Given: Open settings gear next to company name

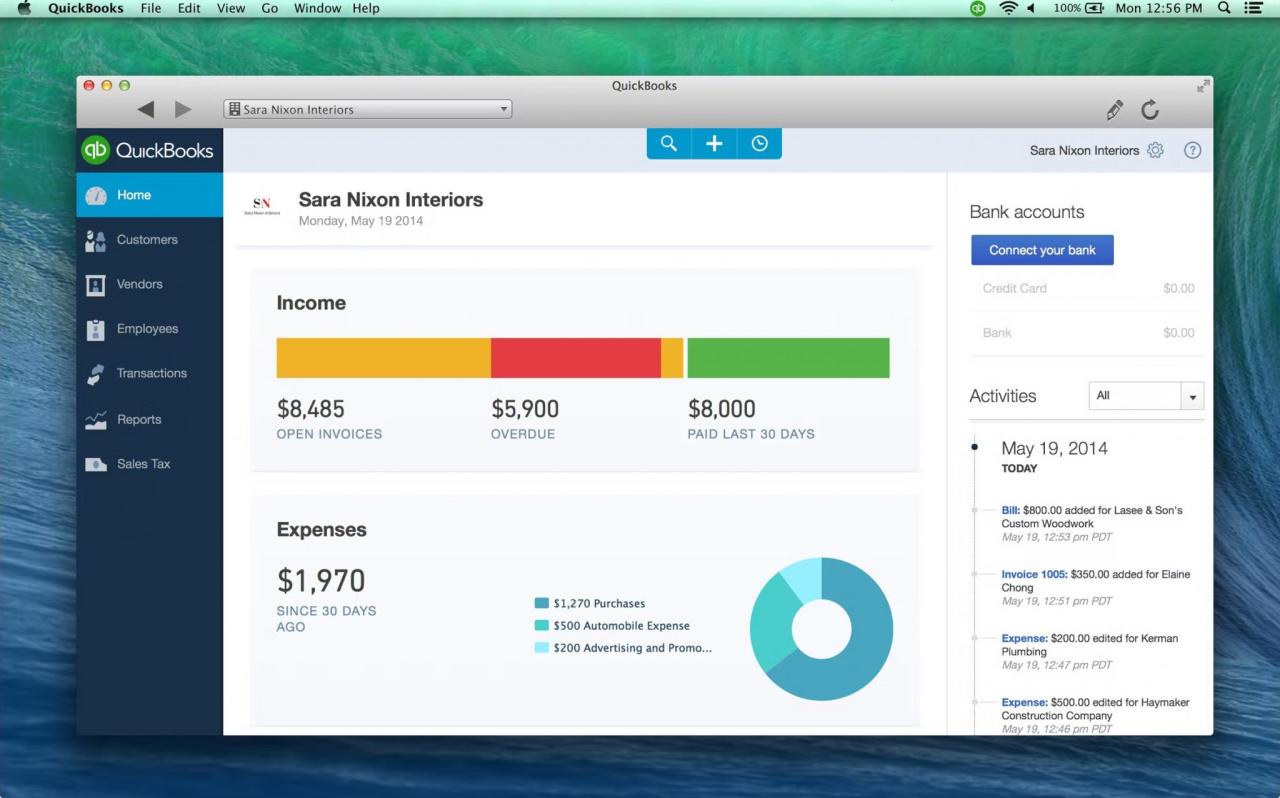Looking at the screenshot, I should click(1155, 150).
